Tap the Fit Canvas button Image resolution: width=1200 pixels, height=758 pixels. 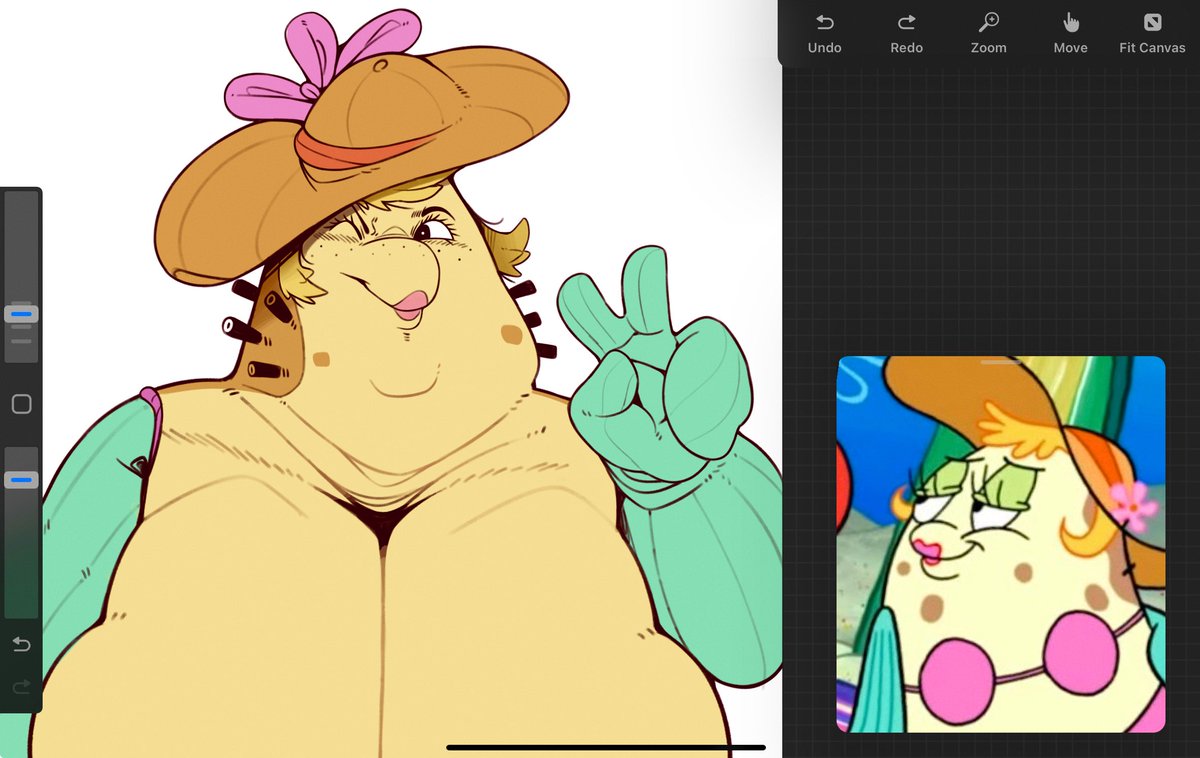coord(1152,33)
